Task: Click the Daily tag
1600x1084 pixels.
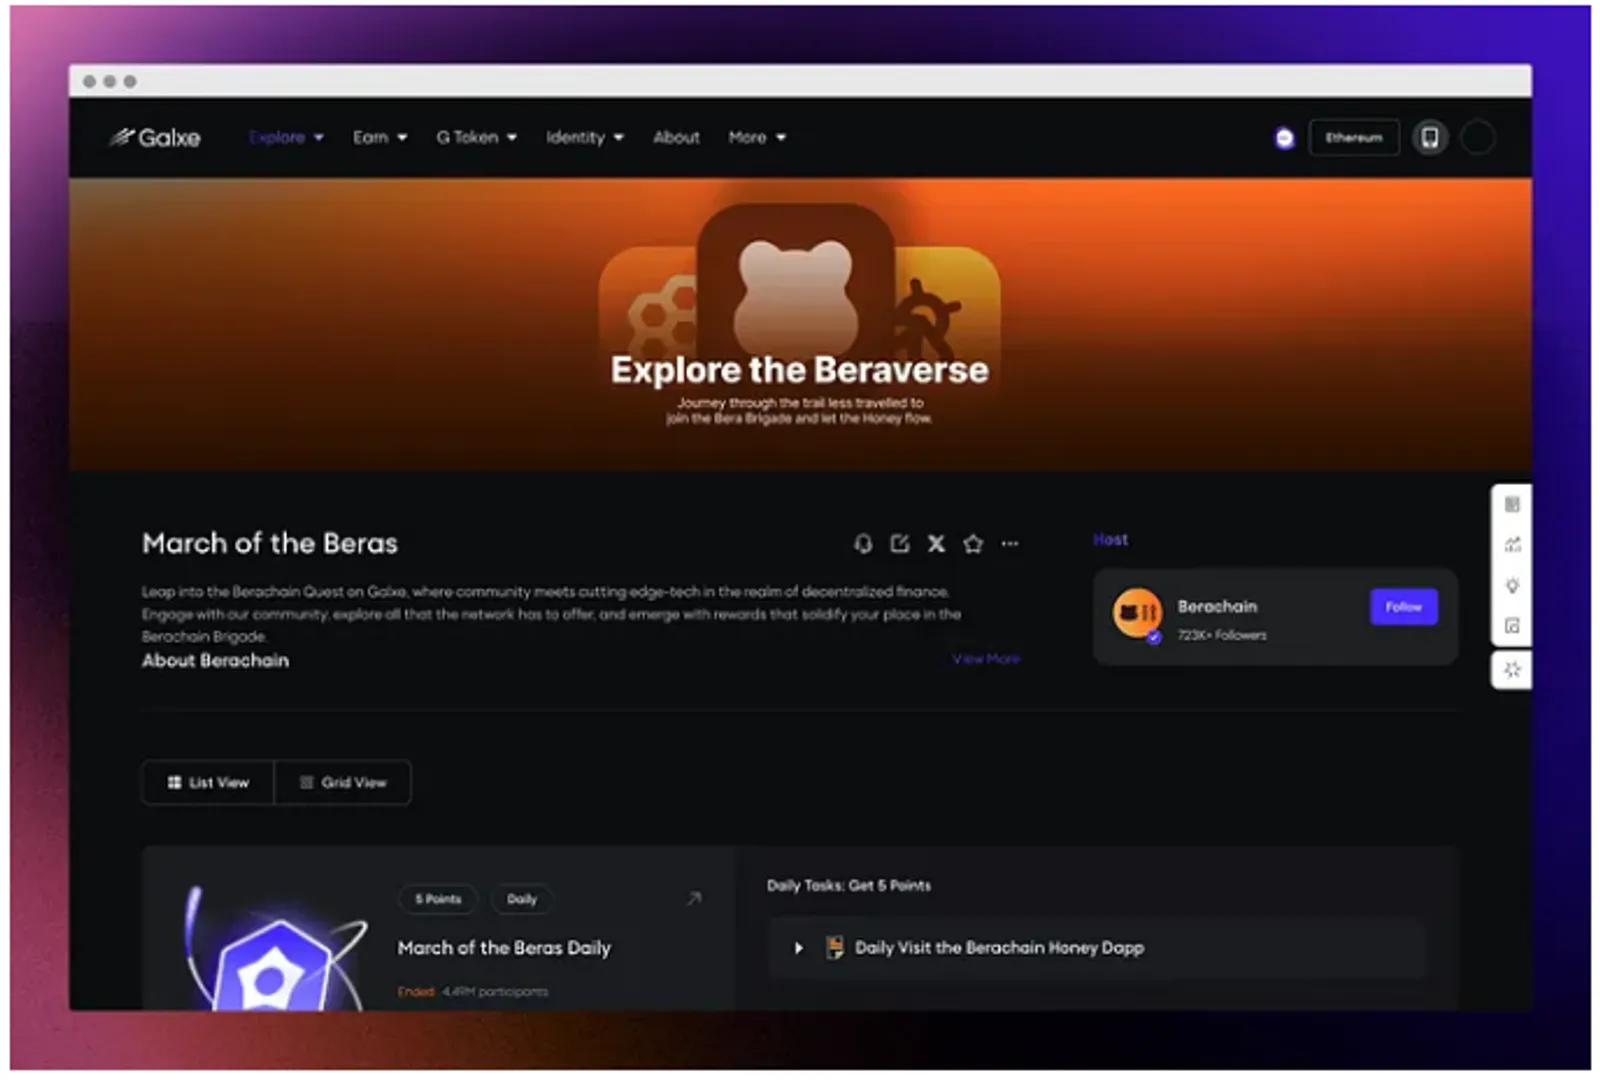Action: click(522, 899)
